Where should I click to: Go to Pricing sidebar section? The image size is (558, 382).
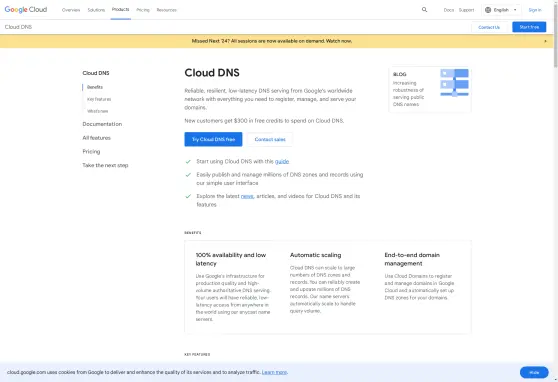[x=91, y=152]
